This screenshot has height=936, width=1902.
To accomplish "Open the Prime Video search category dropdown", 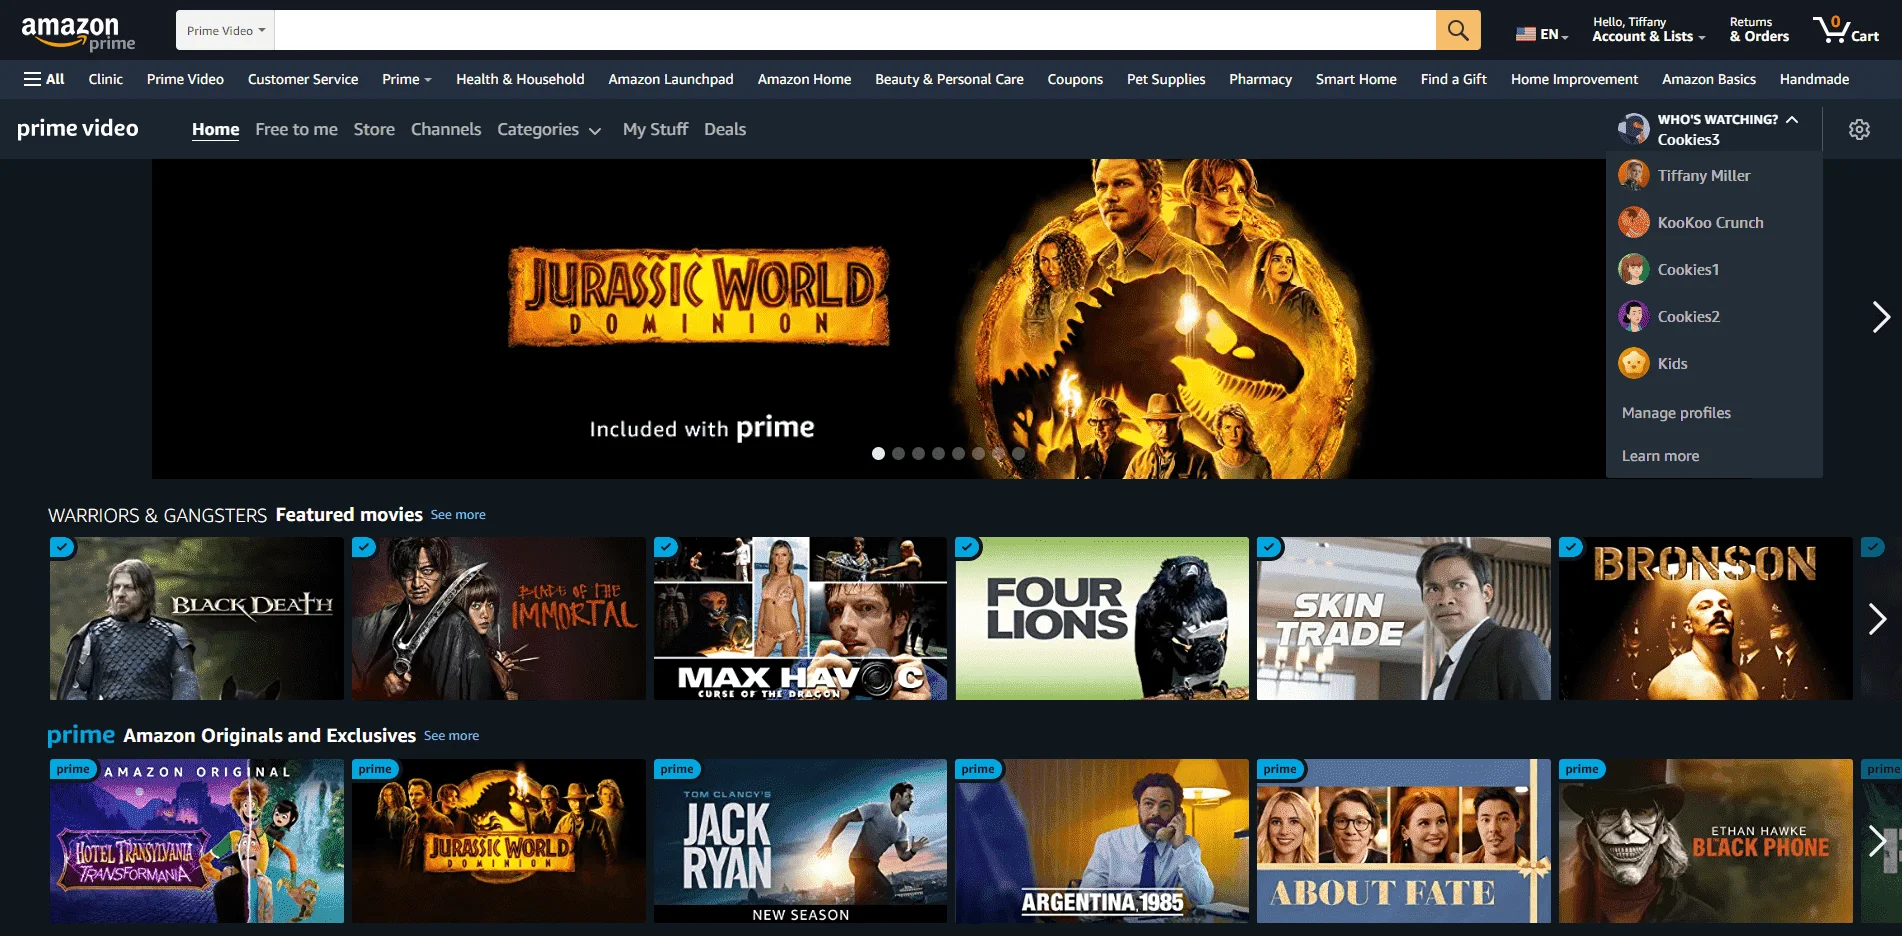I will pyautogui.click(x=226, y=30).
